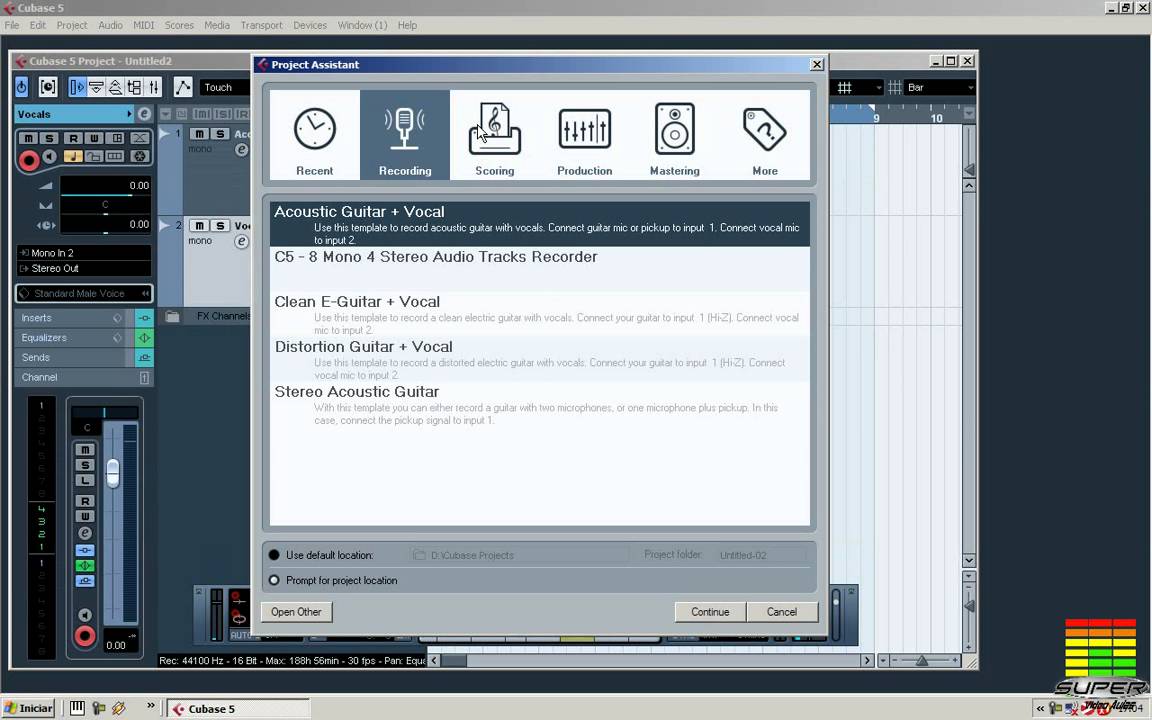Screen dimensions: 1152x720
Task: Expand the Inserts inspector section
Action: 71,318
